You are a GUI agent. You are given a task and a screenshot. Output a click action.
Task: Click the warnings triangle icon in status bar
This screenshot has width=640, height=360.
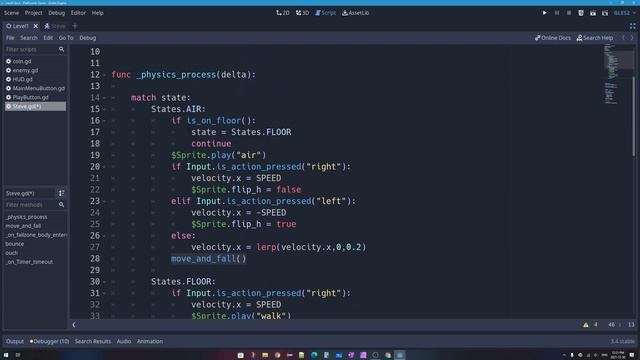tap(586, 325)
